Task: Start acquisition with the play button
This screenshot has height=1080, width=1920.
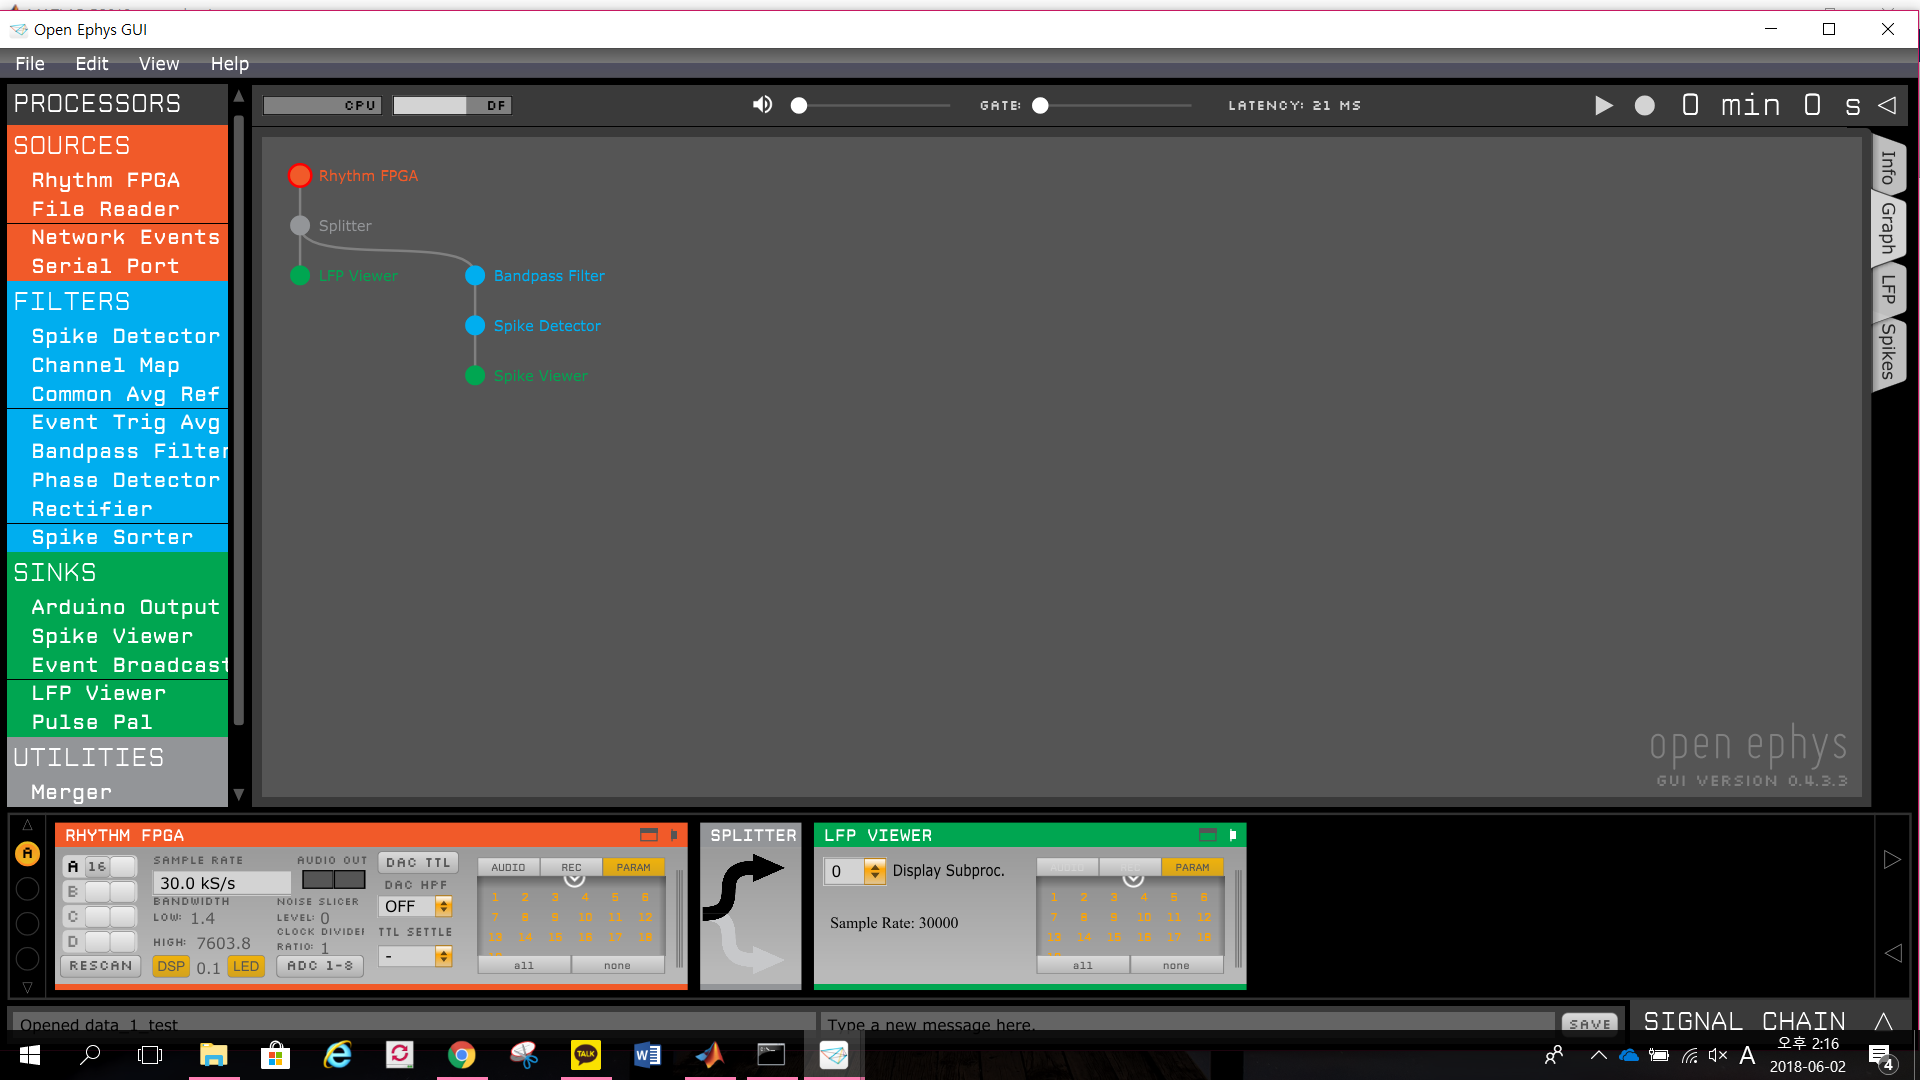Action: tap(1604, 104)
